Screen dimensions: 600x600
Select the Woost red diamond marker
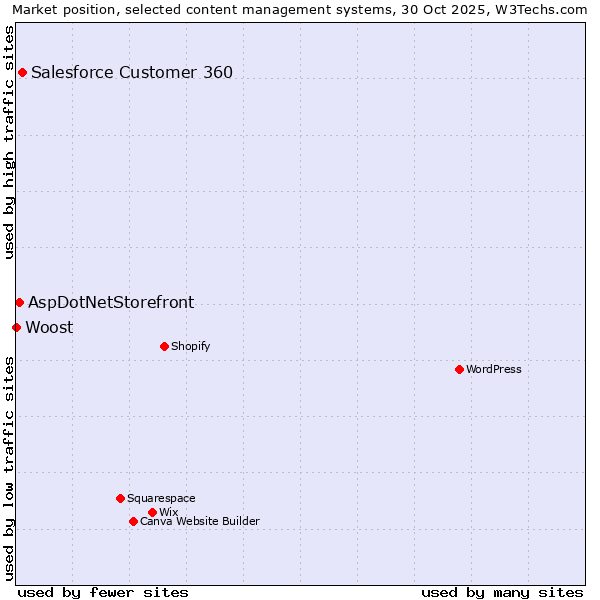(16, 327)
